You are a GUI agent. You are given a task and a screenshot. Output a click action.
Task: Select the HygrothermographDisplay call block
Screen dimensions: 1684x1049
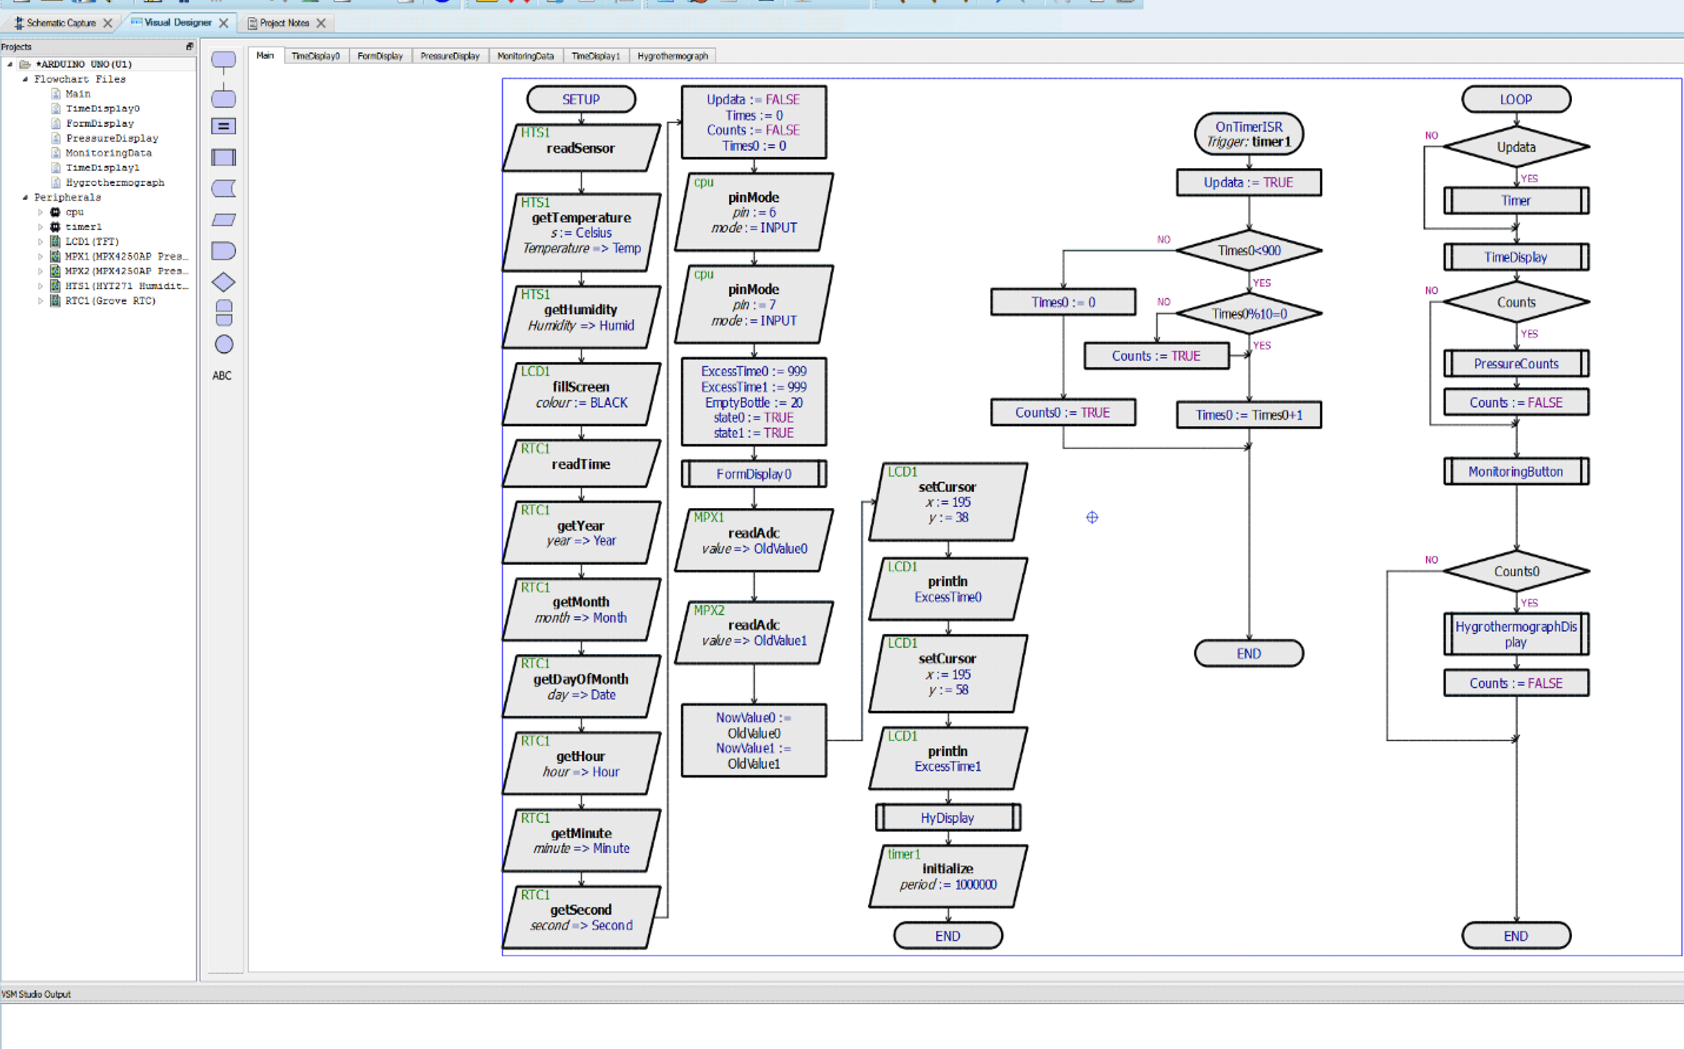coord(1516,634)
